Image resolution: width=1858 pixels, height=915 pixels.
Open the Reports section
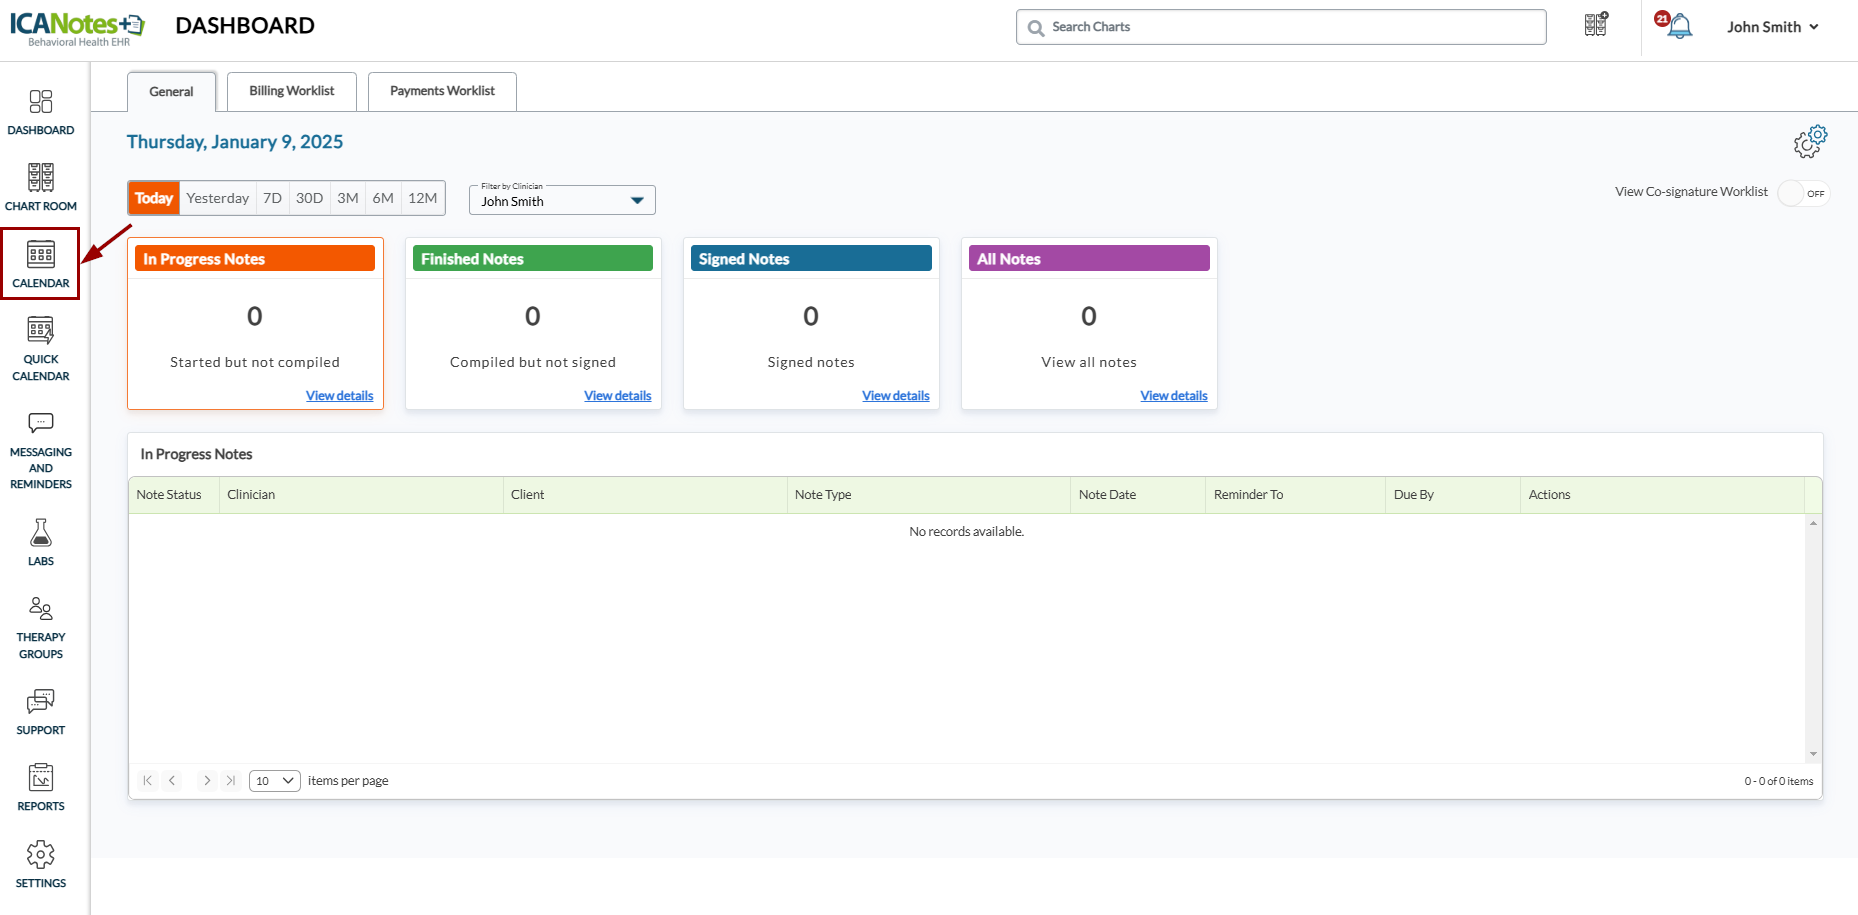coord(41,787)
